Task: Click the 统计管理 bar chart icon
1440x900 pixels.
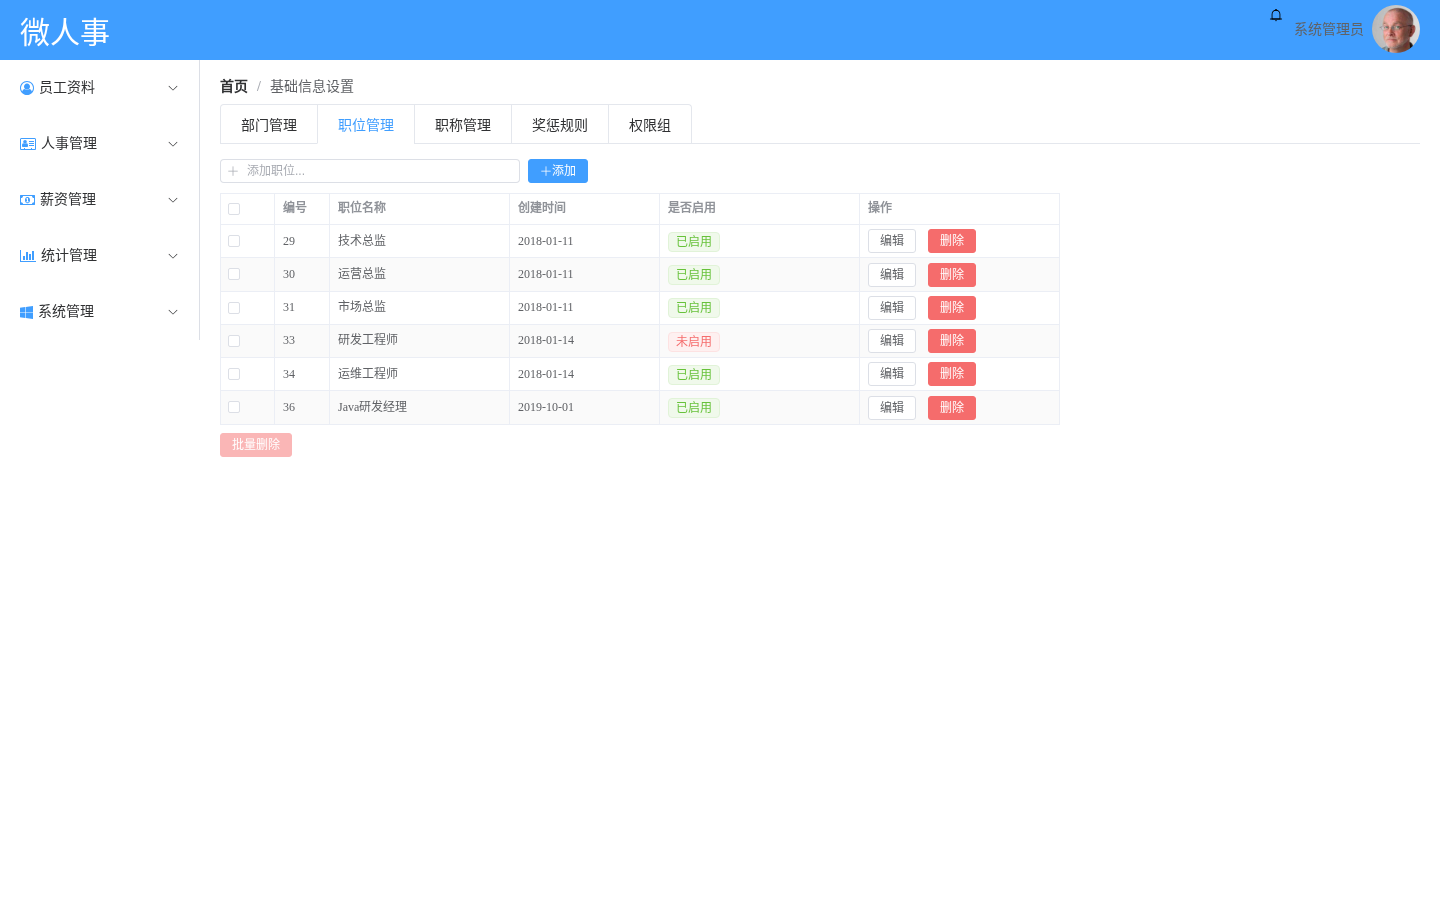Action: [28, 256]
